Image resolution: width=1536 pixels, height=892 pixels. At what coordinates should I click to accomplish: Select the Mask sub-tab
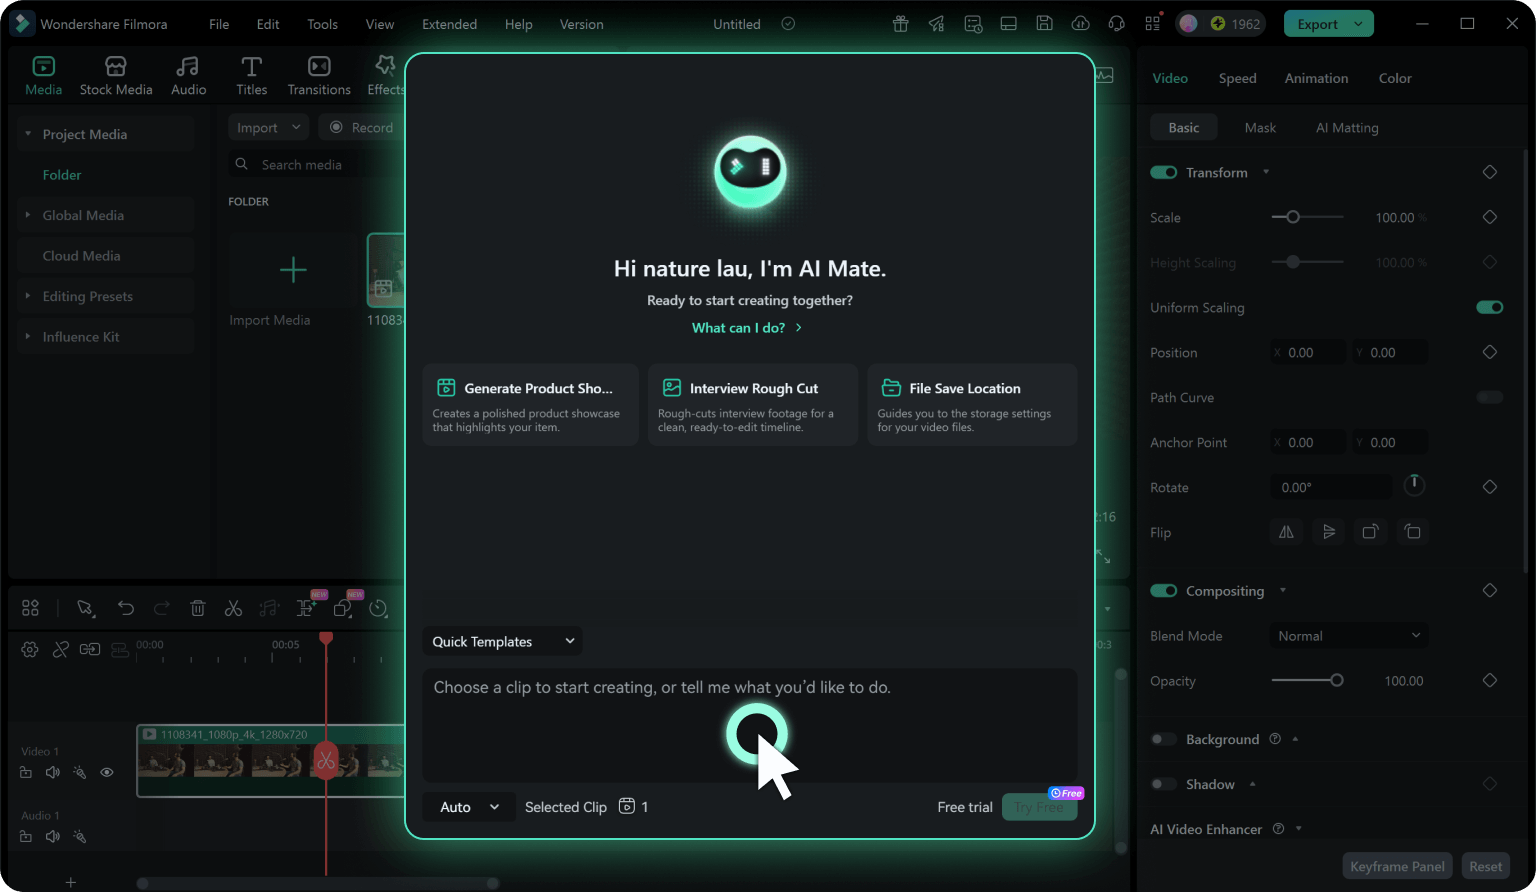(1260, 127)
